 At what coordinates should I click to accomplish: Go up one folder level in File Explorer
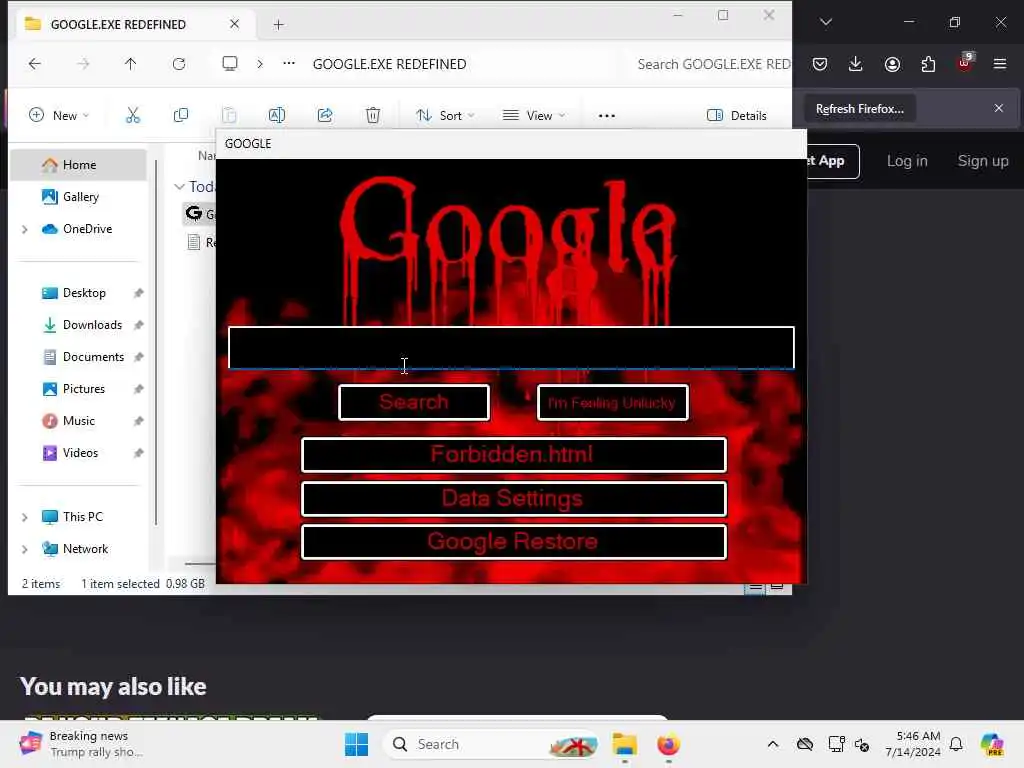pyautogui.click(x=131, y=63)
